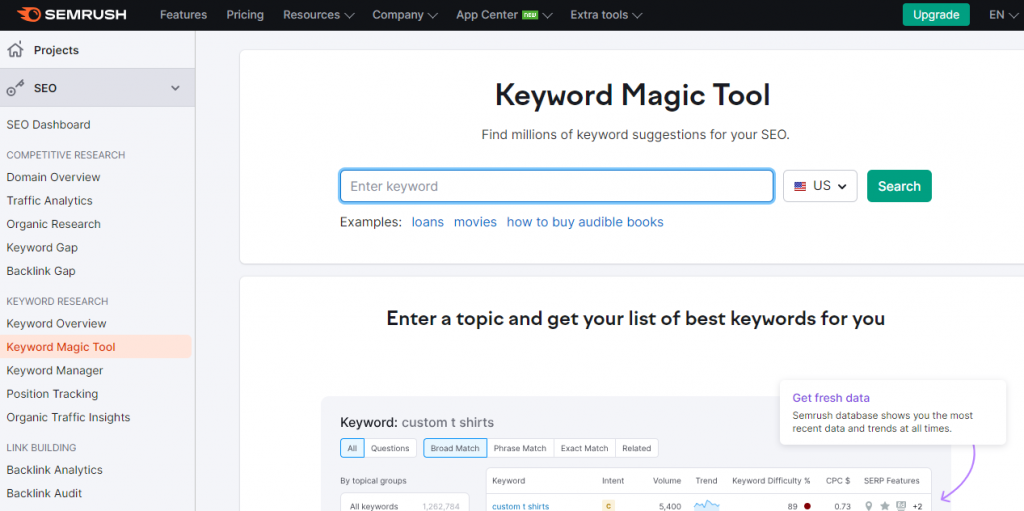Click the Semrush flame logo icon
1024x511 pixels.
29,14
